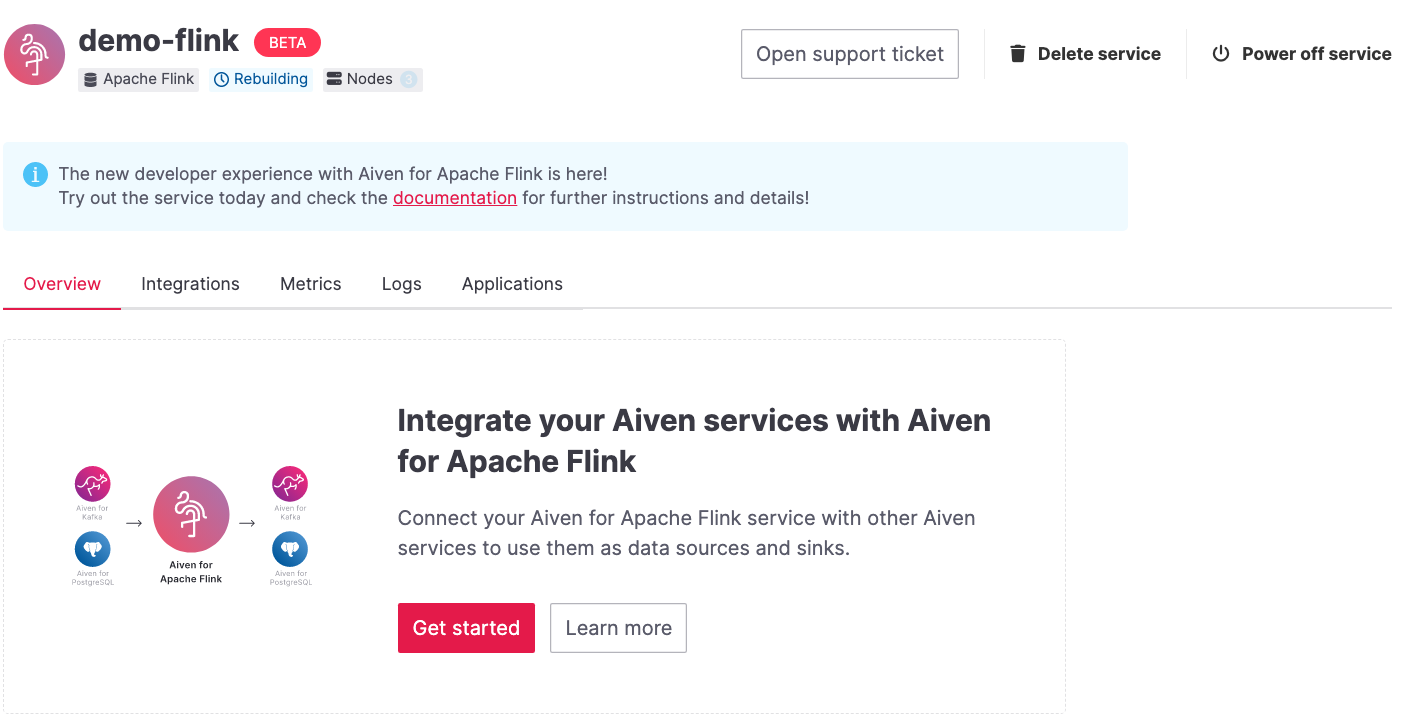
Task: Click the Apache Flink database tag
Action: 139,79
